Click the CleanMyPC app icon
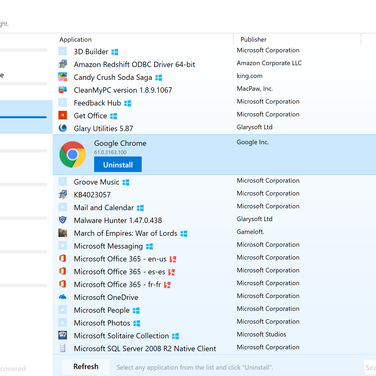Viewport: 376px width, 376px height. tap(63, 90)
